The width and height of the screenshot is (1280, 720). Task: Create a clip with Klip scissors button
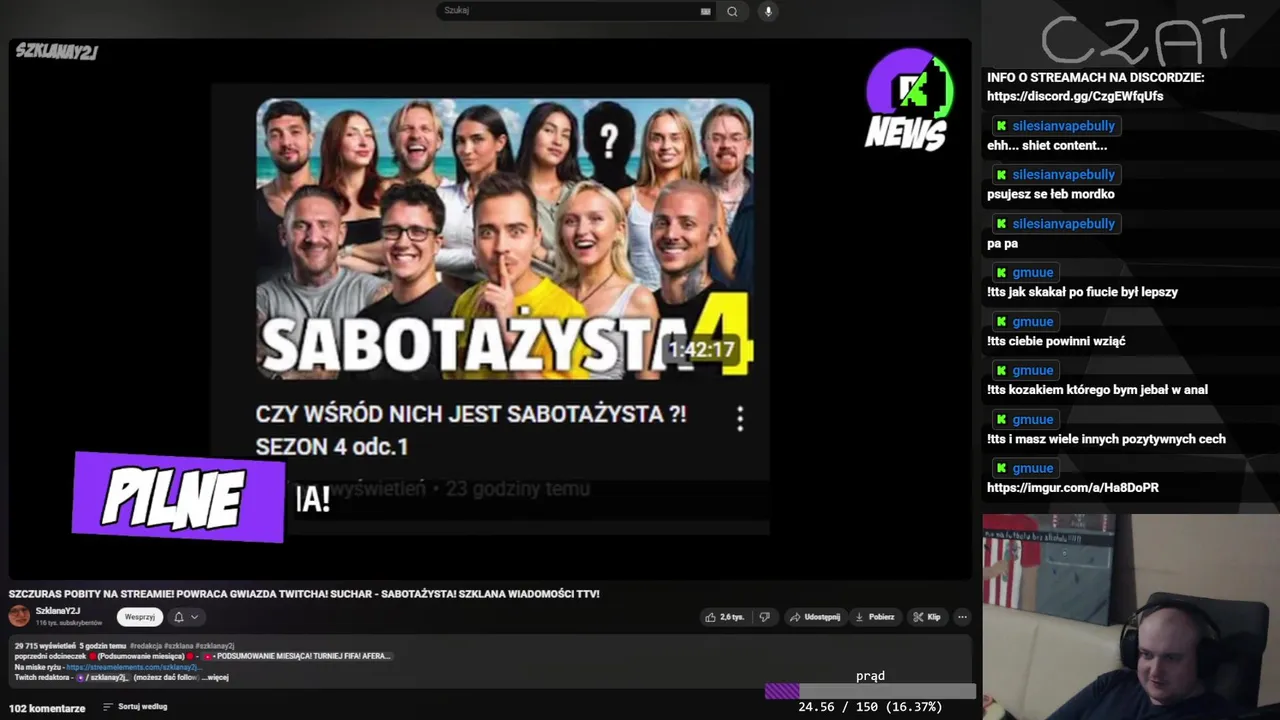[x=927, y=617]
